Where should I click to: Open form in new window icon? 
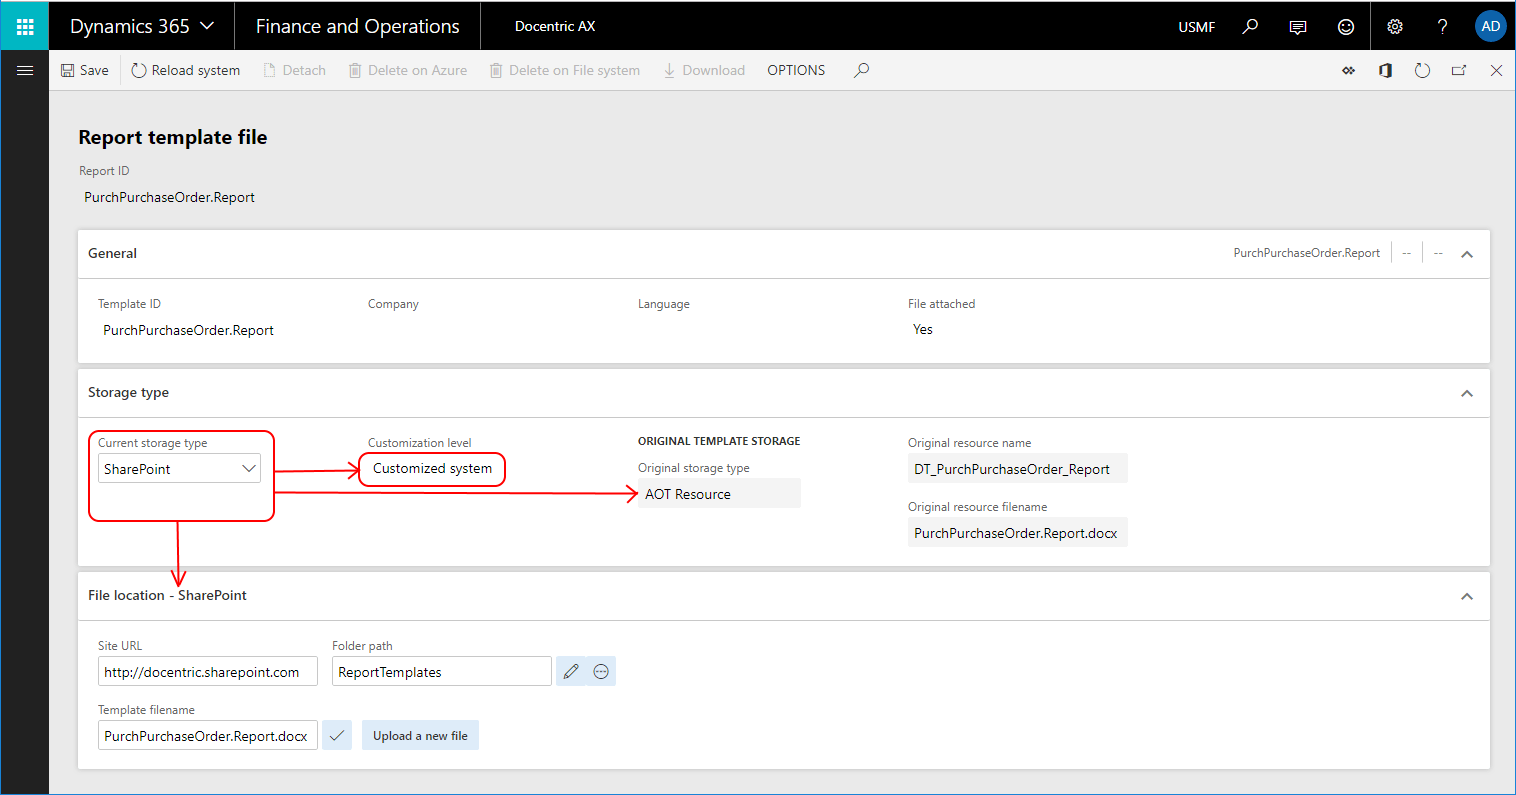click(x=1459, y=71)
